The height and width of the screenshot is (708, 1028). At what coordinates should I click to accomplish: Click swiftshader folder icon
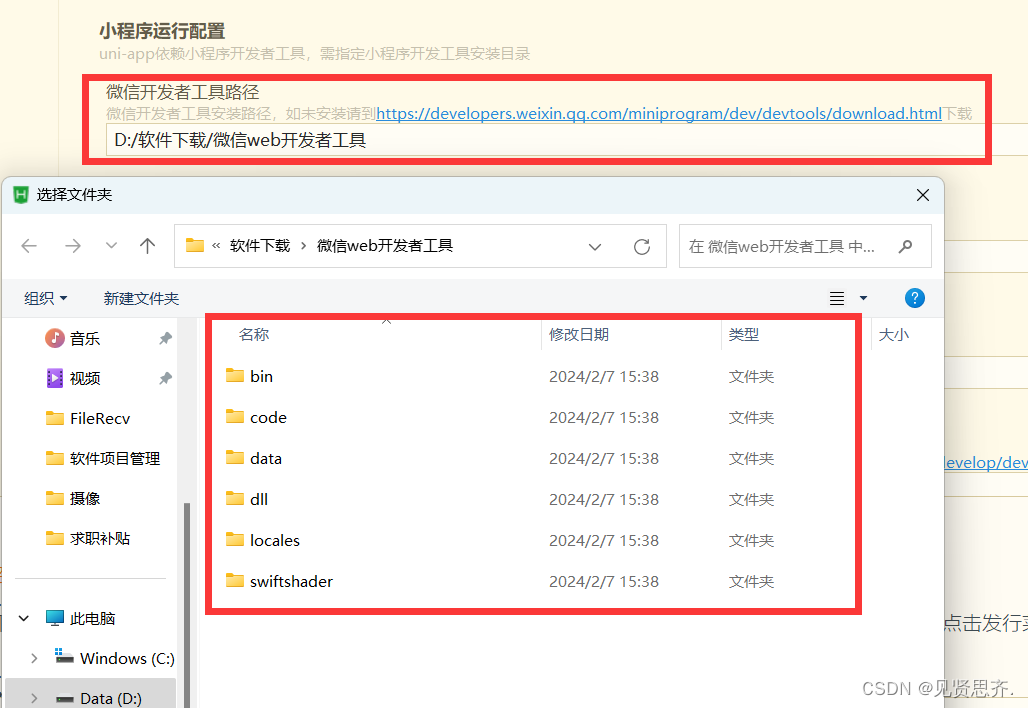(x=235, y=580)
